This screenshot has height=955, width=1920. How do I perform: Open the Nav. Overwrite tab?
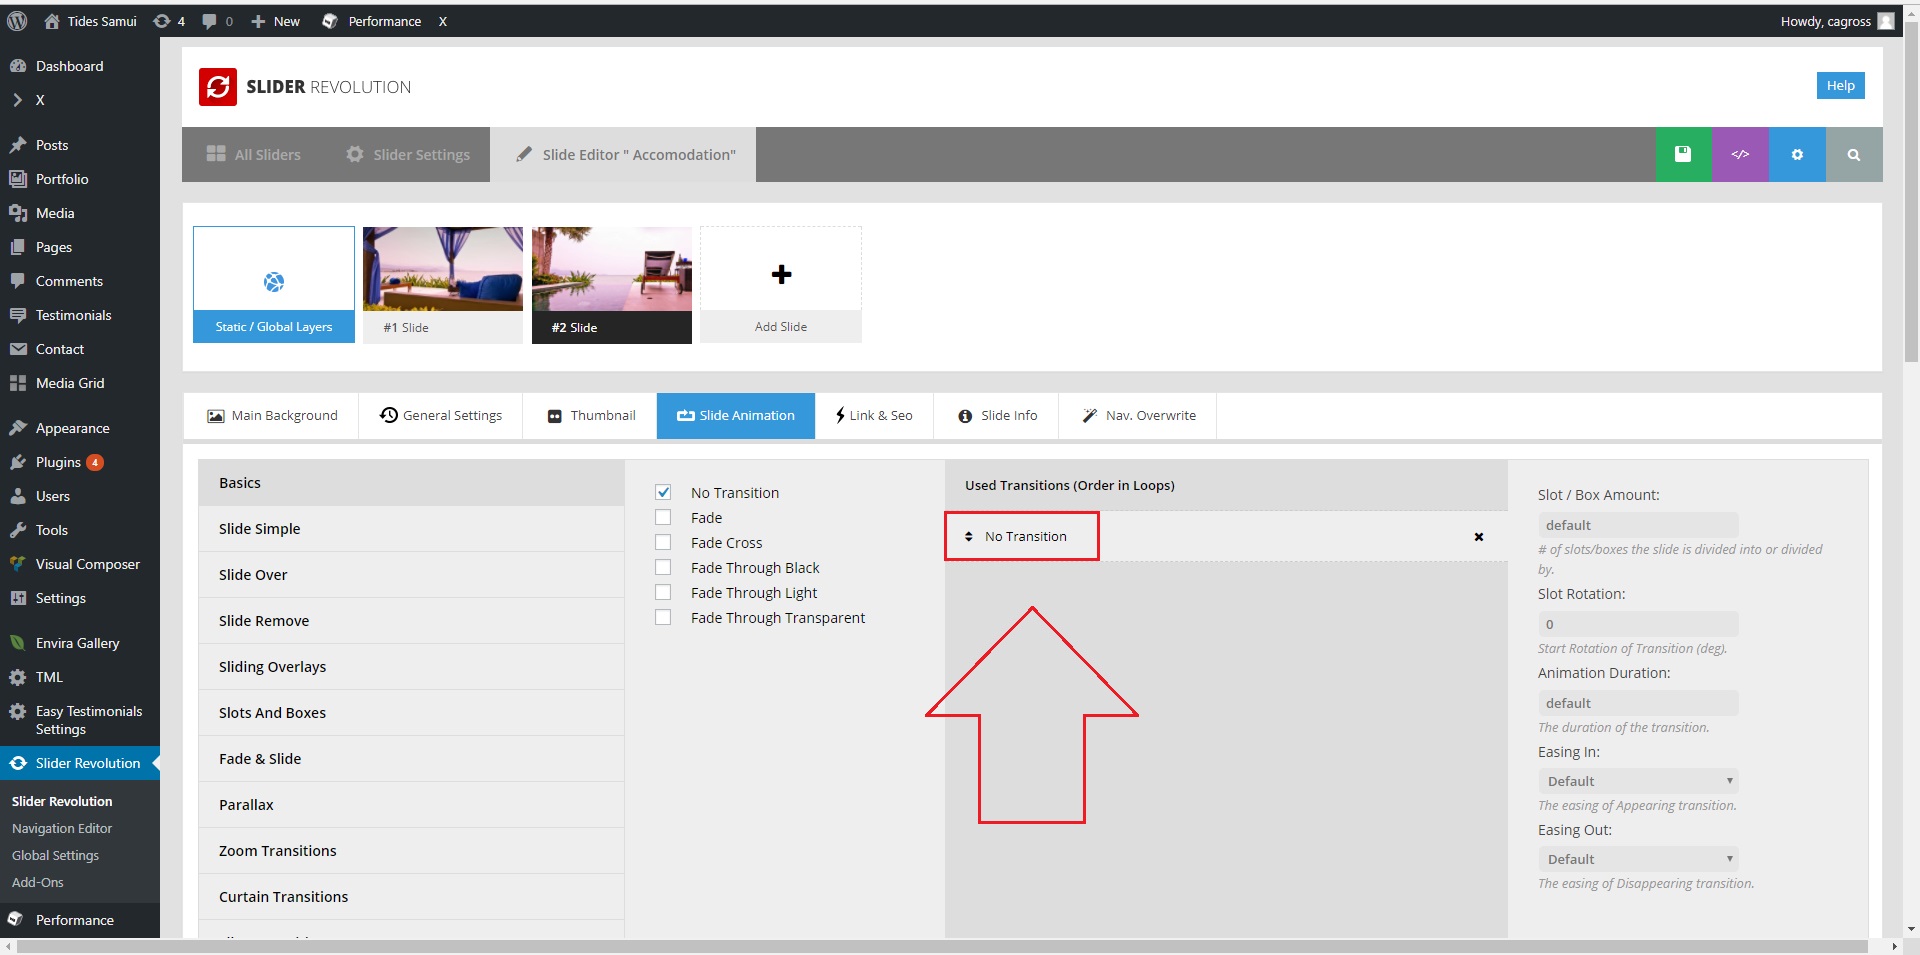[x=1138, y=416]
